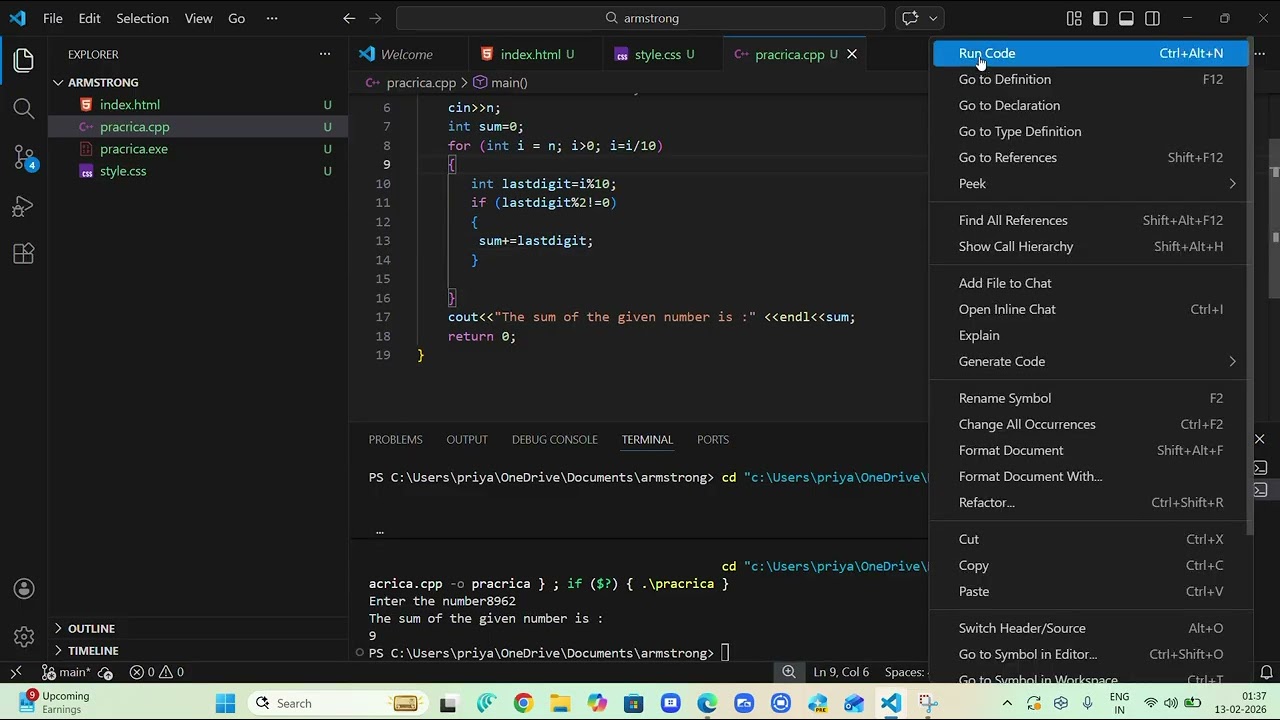Screen dimensions: 1280x720
Task: Open the Manage gear menu
Action: tap(24, 637)
